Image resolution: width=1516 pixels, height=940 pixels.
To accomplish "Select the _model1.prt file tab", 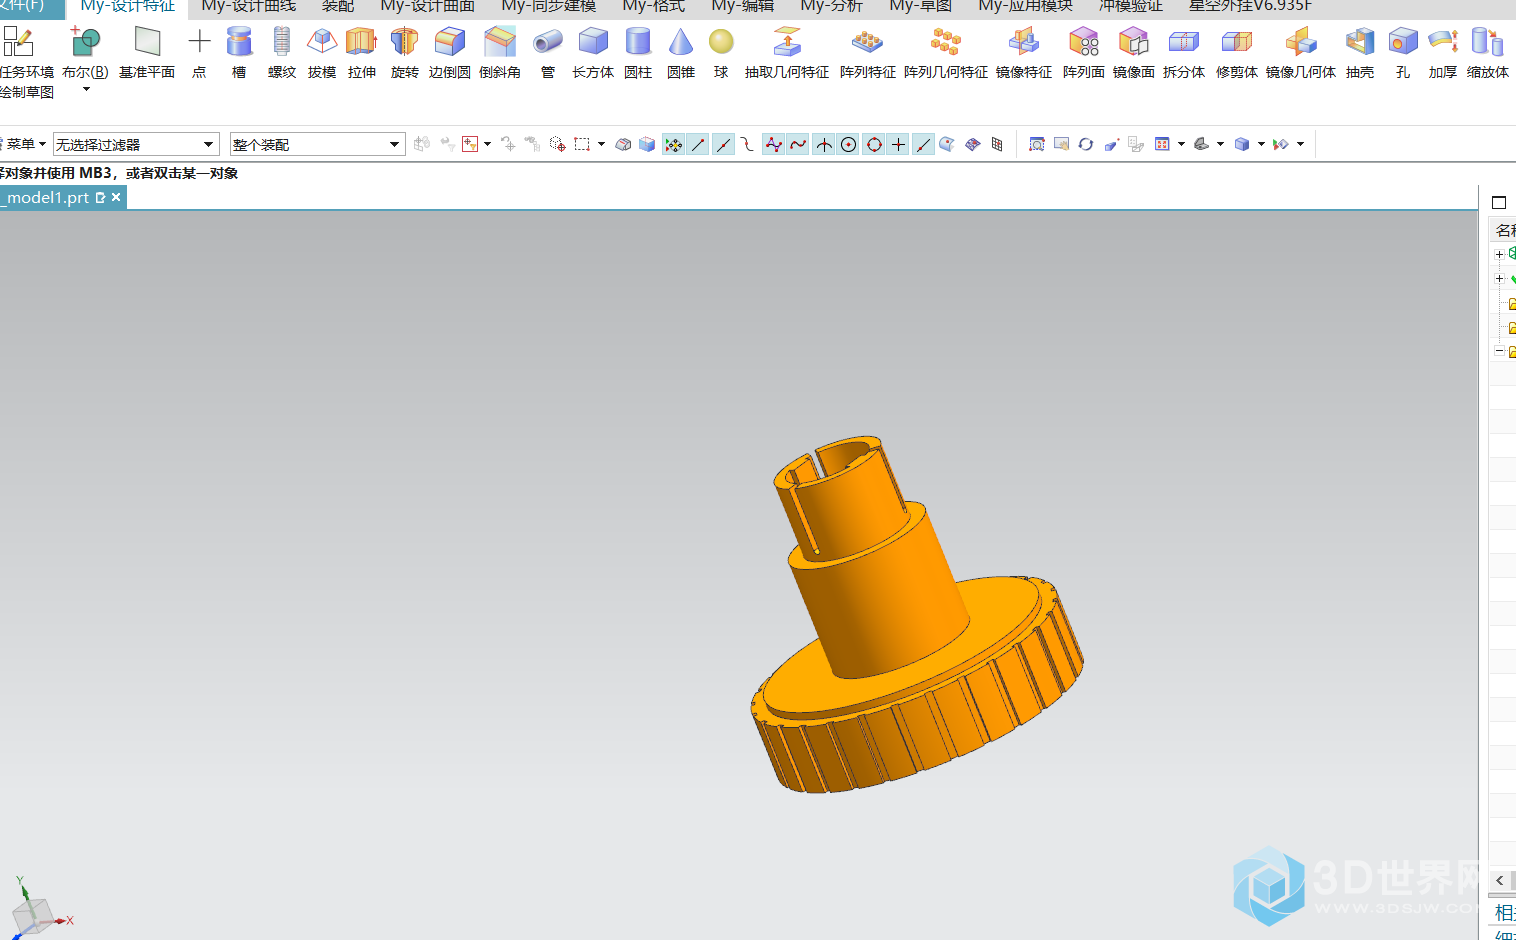I will [x=63, y=197].
